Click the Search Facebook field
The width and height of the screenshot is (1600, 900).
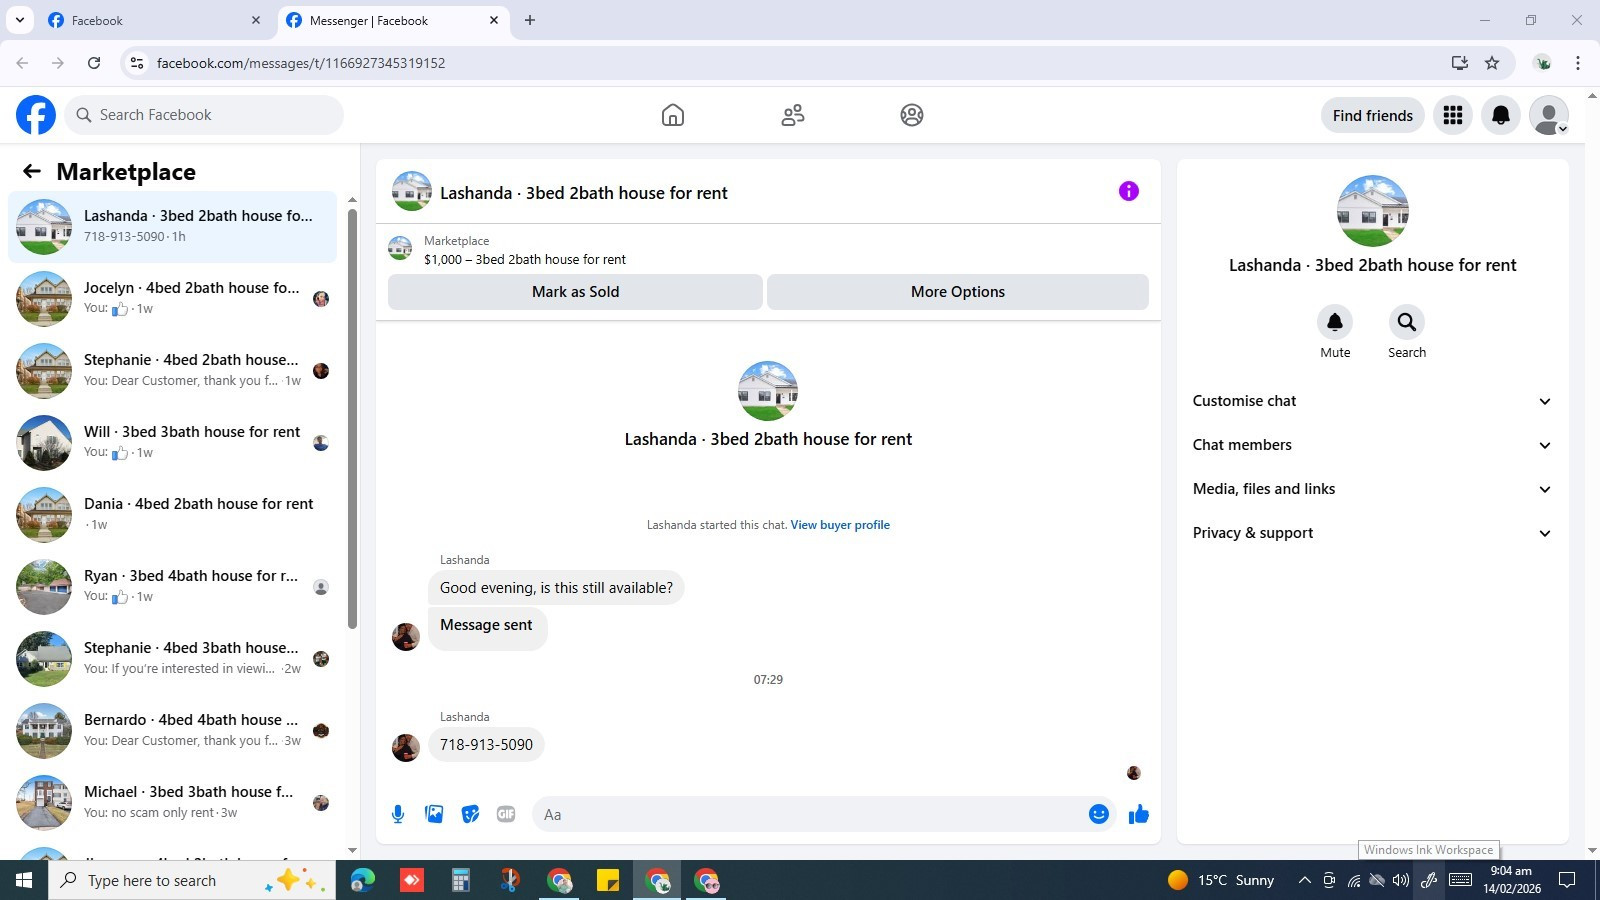tap(204, 115)
